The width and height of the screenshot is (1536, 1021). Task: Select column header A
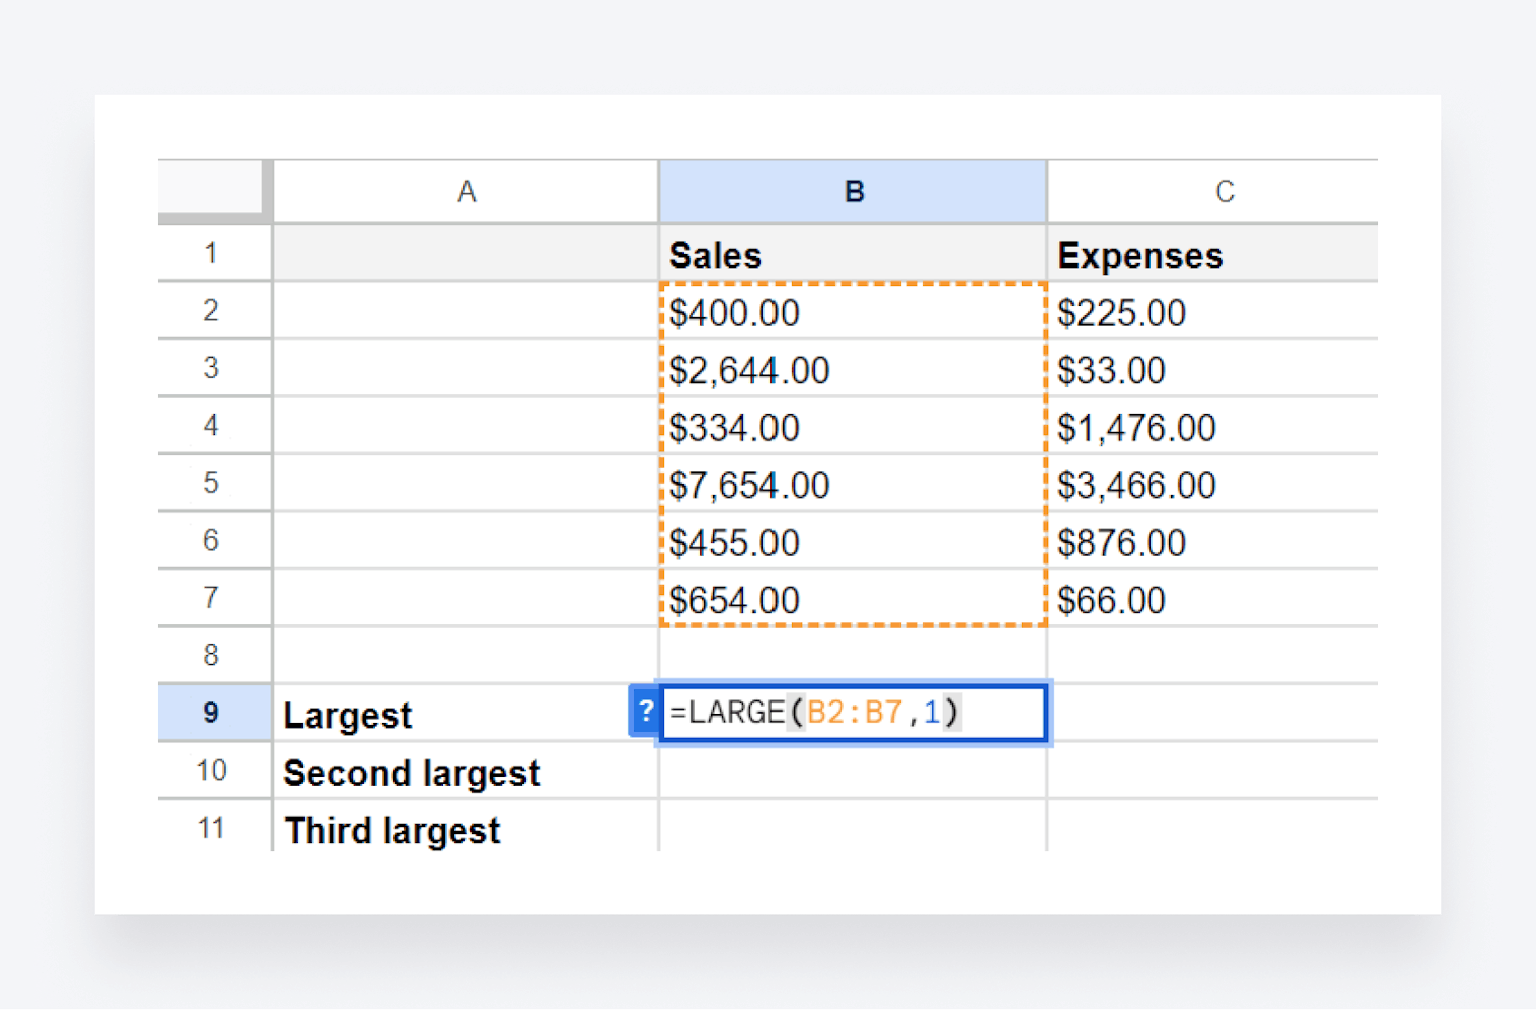point(465,191)
